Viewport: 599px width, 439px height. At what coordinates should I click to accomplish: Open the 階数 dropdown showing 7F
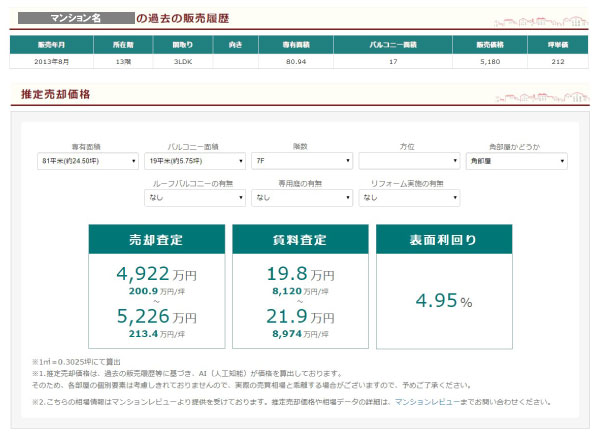(x=302, y=161)
